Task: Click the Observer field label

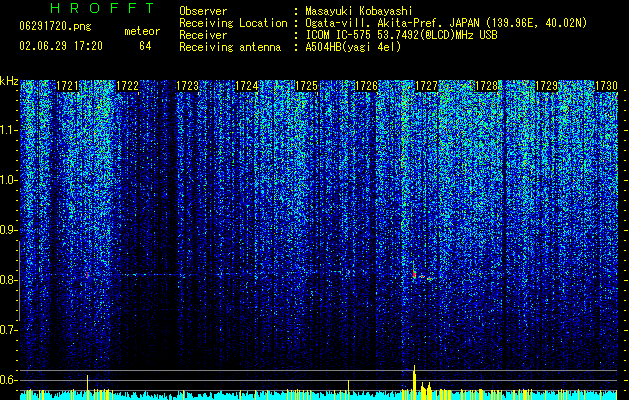Action: click(203, 11)
